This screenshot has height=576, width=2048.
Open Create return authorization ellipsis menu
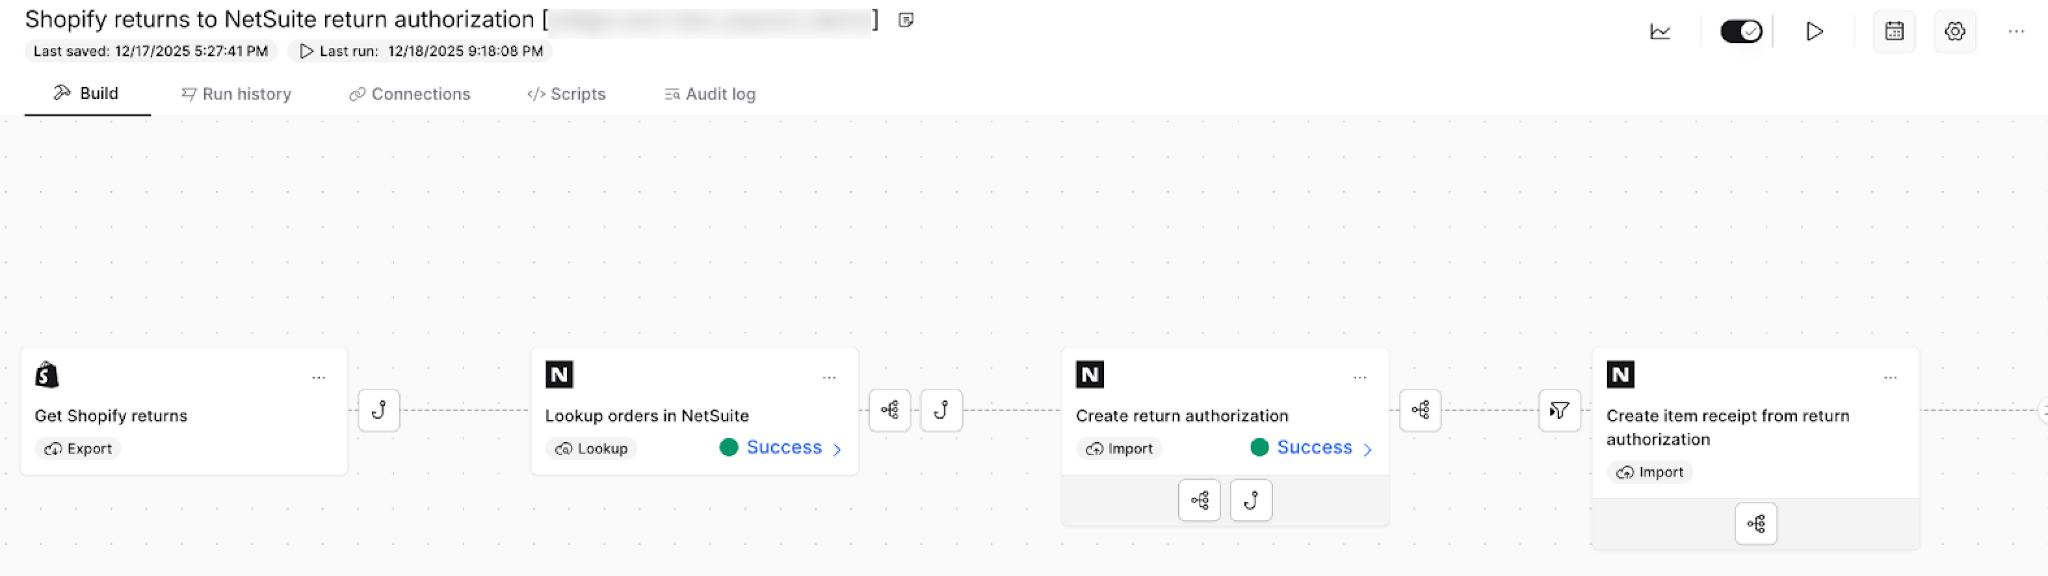coord(1360,378)
